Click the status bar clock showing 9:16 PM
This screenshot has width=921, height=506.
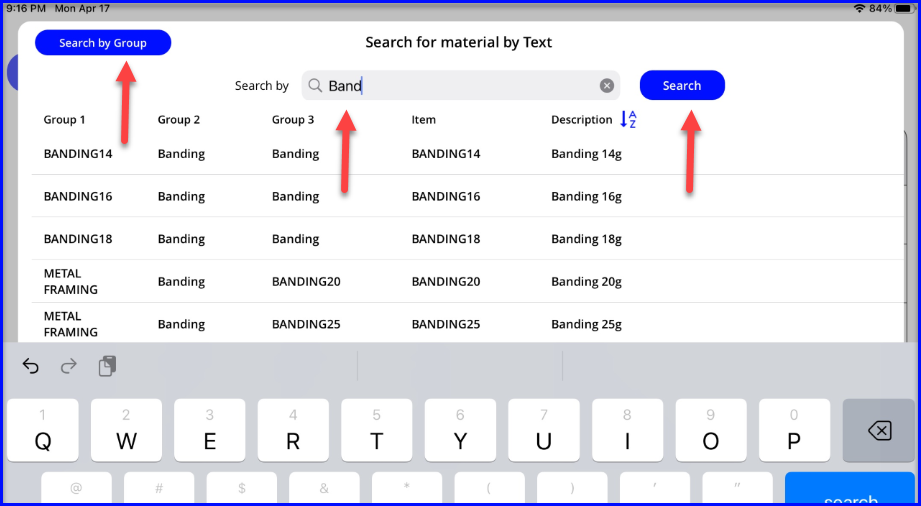click(x=26, y=9)
